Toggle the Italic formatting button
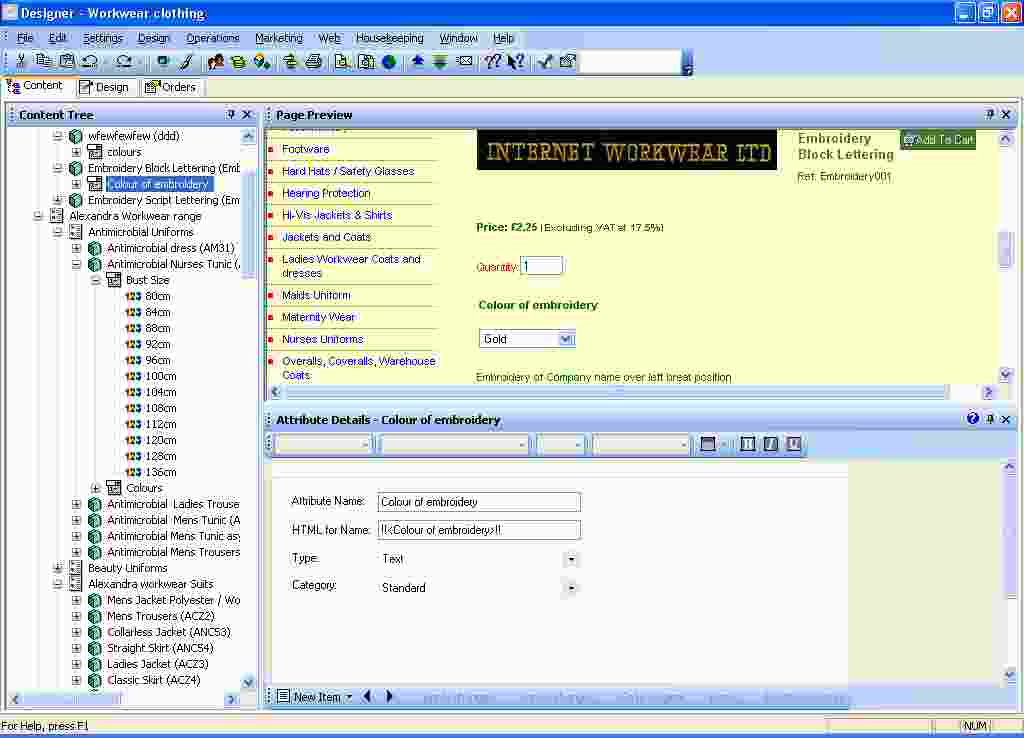The height and width of the screenshot is (738, 1024). point(771,445)
